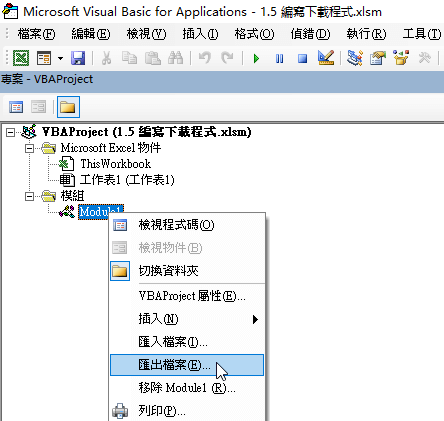This screenshot has width=444, height=421.
Task: Click the Reset stop square icon
Action: 302,59
